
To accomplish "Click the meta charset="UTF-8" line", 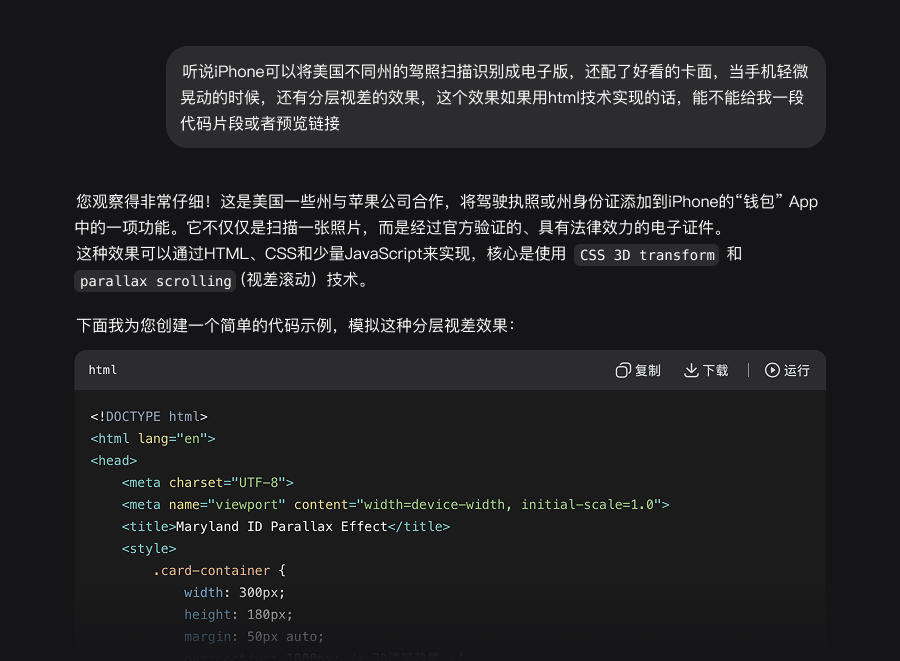I will pos(208,483).
